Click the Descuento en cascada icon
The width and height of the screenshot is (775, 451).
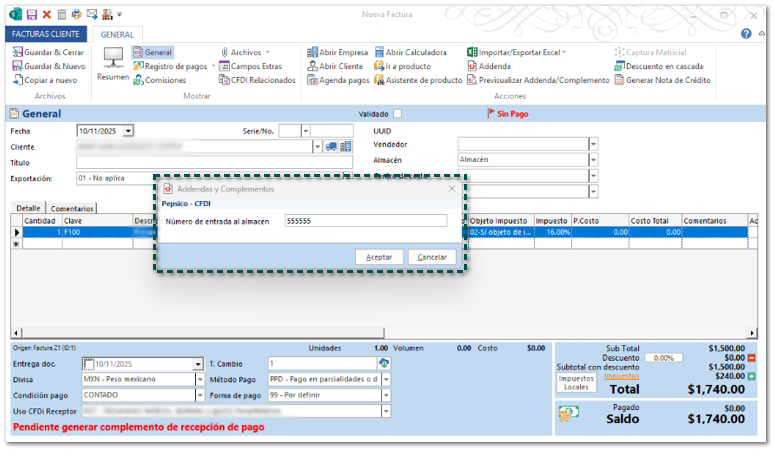619,66
